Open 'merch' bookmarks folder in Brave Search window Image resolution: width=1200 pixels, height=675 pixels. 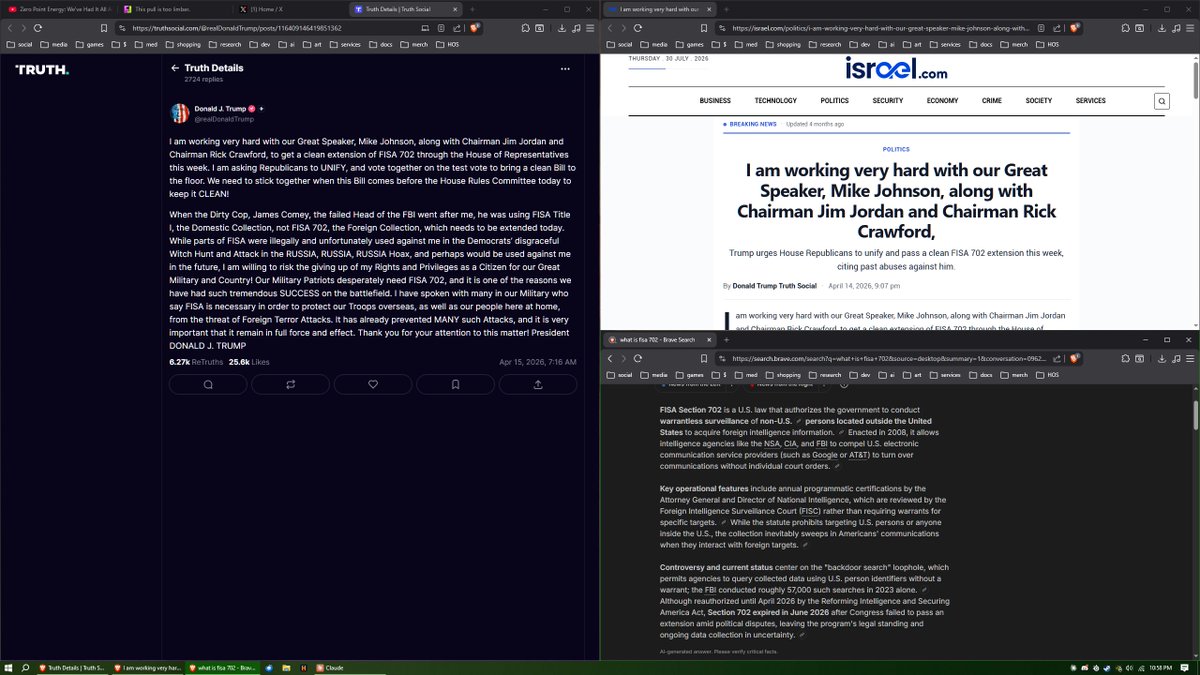[1014, 374]
